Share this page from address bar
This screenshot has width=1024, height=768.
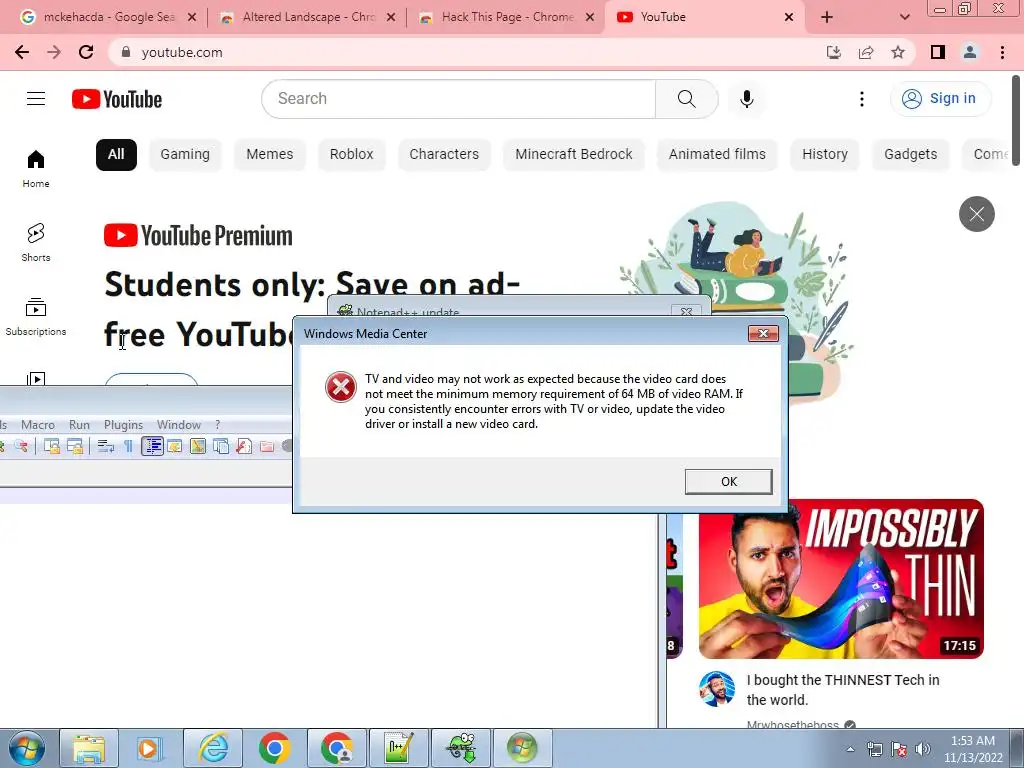click(866, 52)
